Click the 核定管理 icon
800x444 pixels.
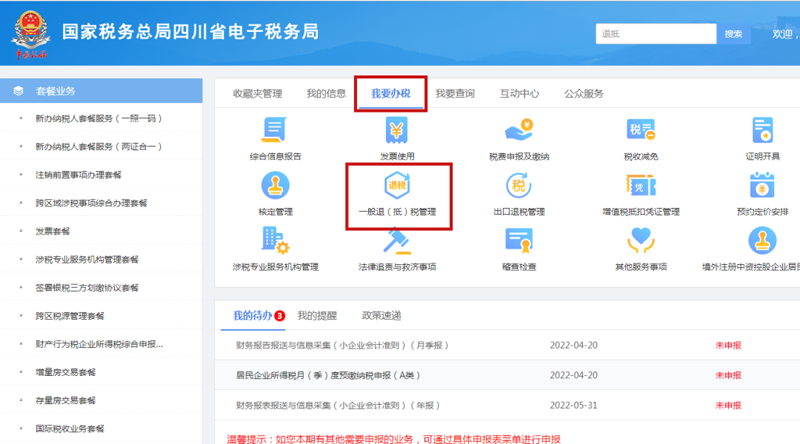click(275, 188)
